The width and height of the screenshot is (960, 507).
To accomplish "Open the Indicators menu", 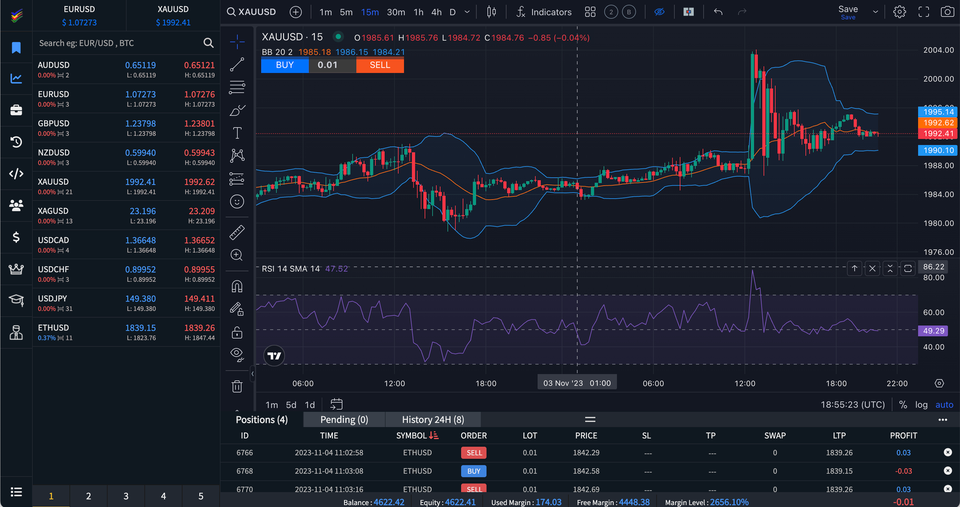I will pyautogui.click(x=543, y=12).
